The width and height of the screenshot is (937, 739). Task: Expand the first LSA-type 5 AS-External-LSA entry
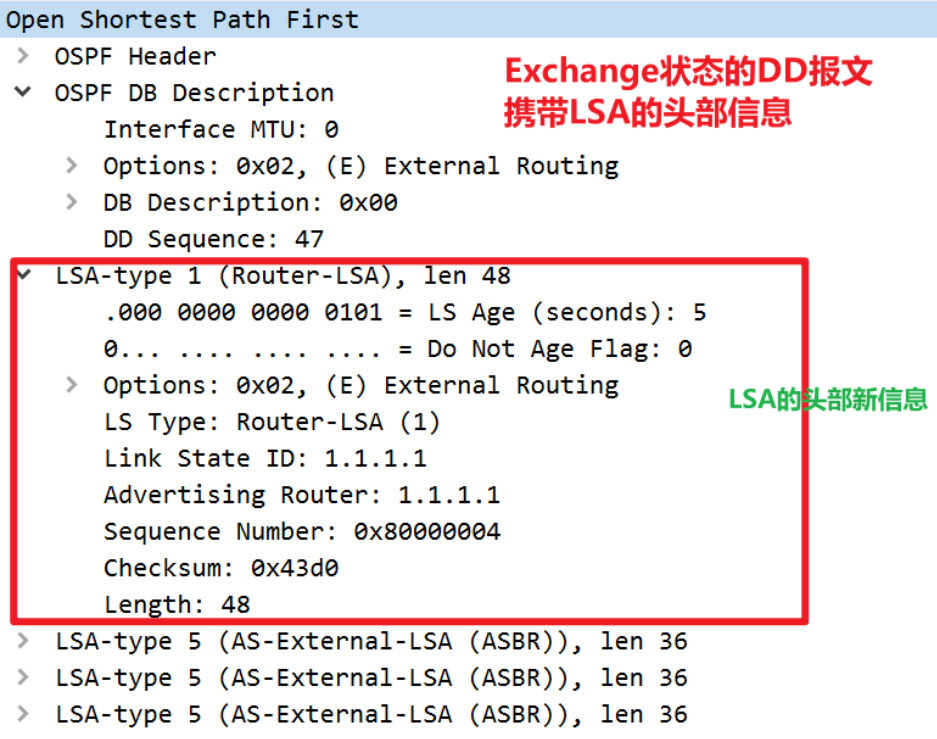tap(23, 641)
